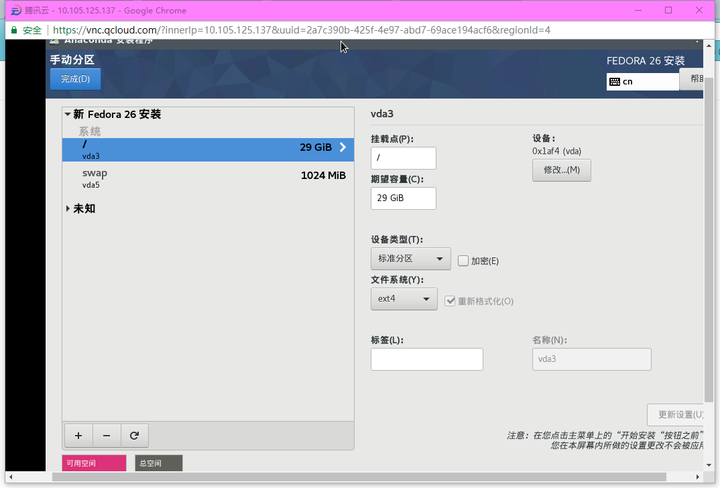Click the pink 可用空间 available space box
This screenshot has width=720, height=488.
(94, 463)
